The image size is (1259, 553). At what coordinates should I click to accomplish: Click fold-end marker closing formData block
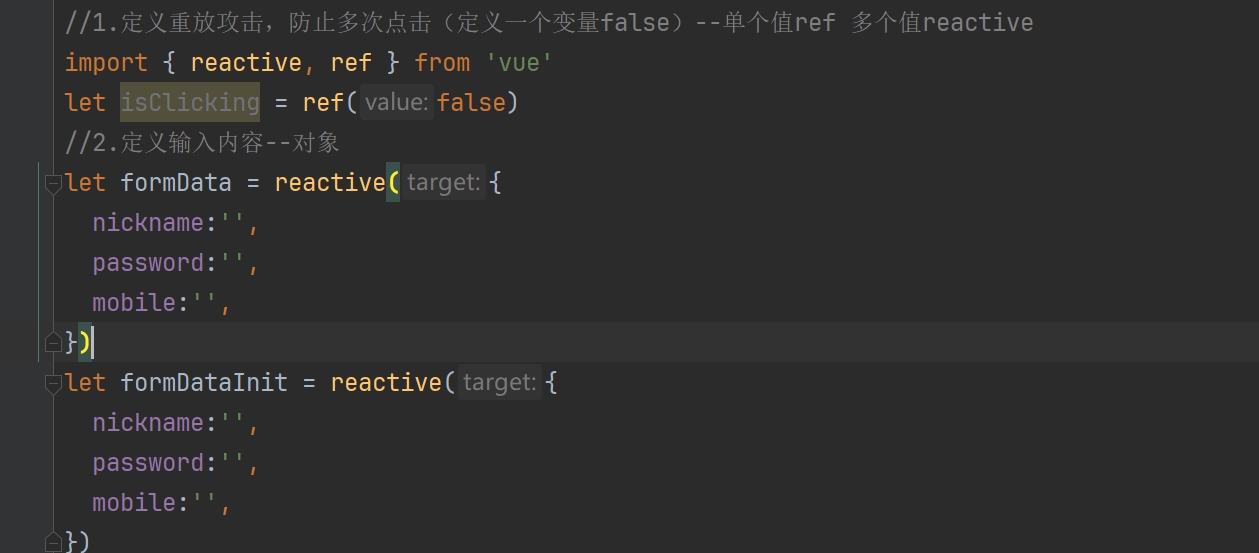53,343
